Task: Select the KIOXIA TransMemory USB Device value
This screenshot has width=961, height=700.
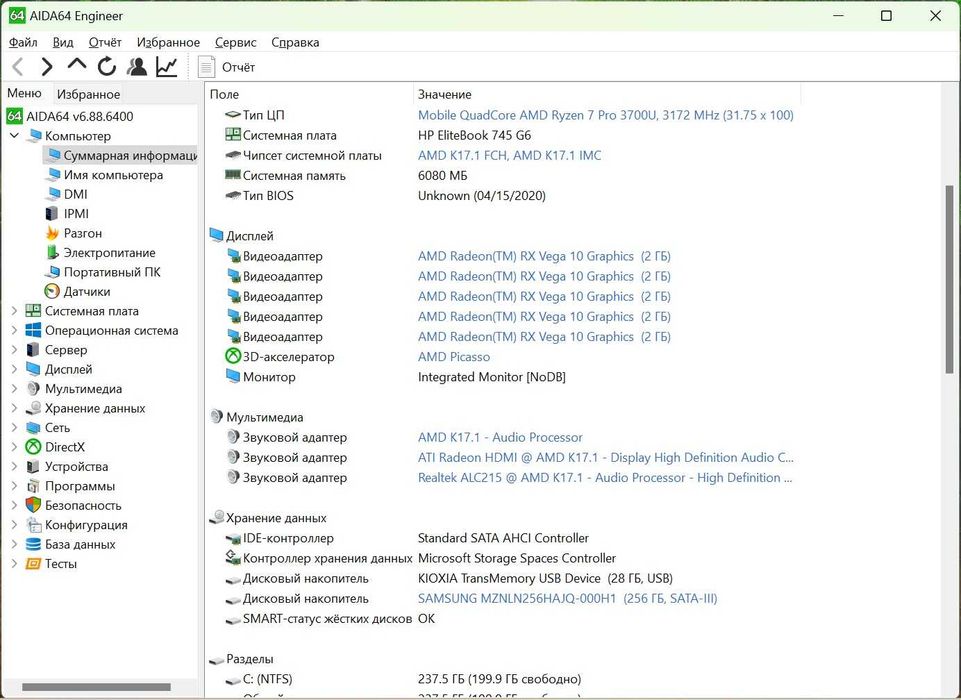Action: (545, 578)
